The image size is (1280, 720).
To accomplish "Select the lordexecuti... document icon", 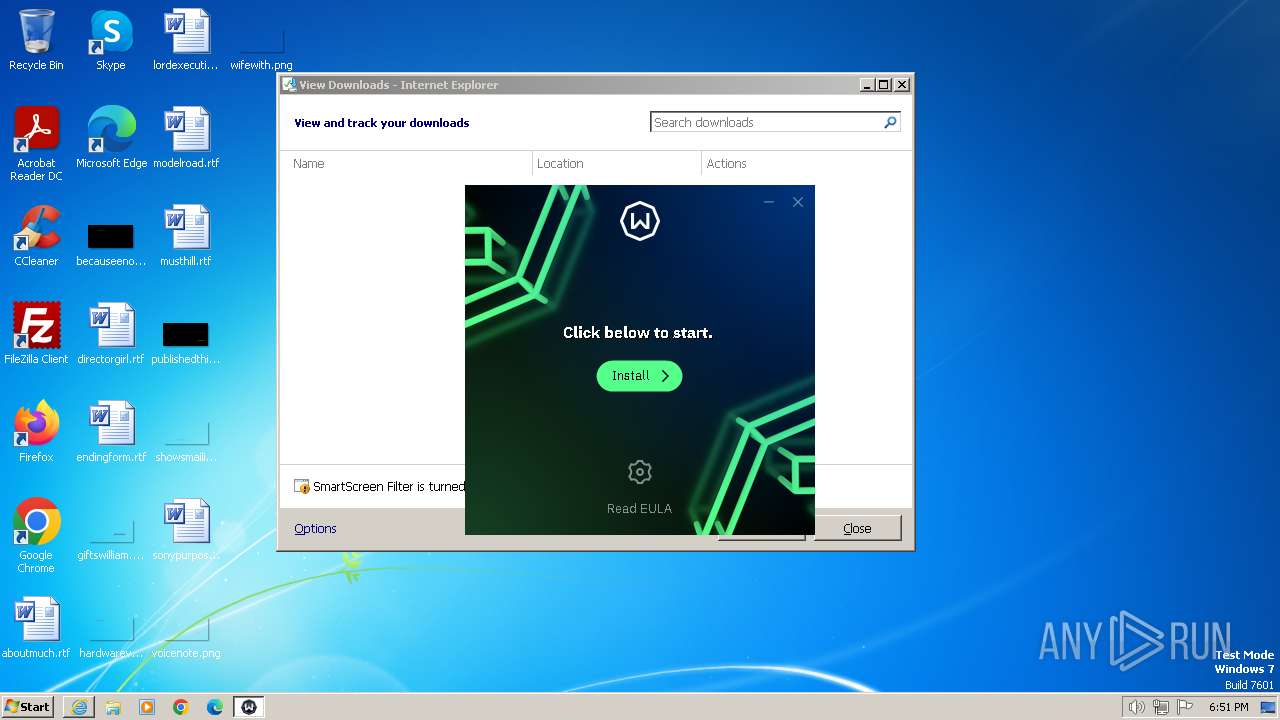I will [x=186, y=40].
